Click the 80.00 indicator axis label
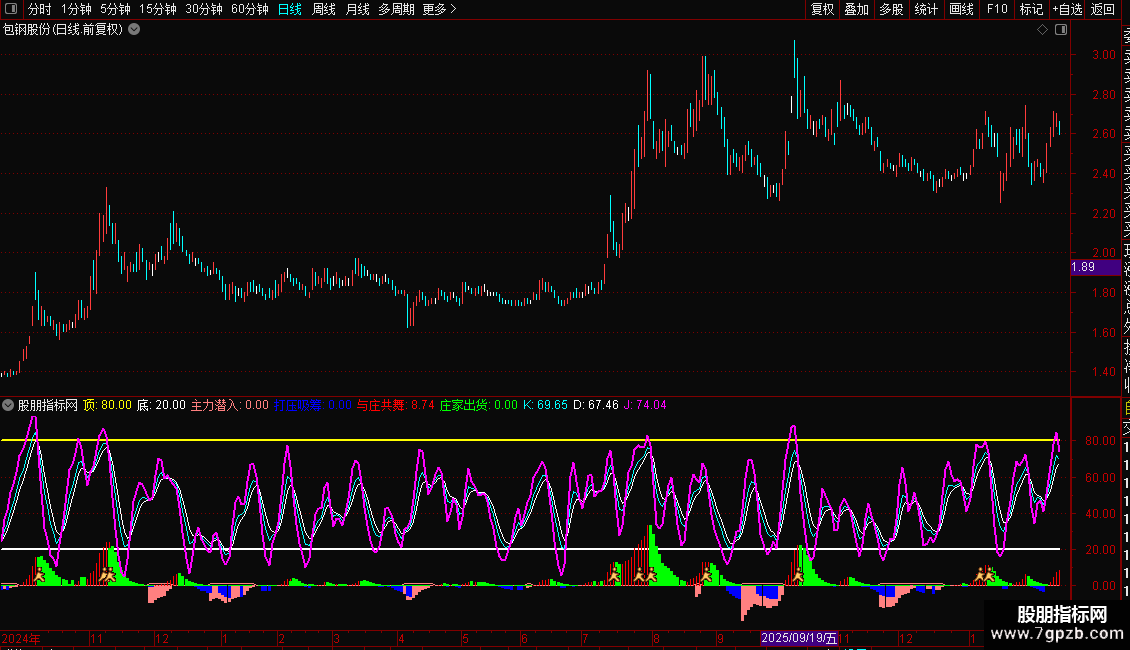 click(1101, 441)
